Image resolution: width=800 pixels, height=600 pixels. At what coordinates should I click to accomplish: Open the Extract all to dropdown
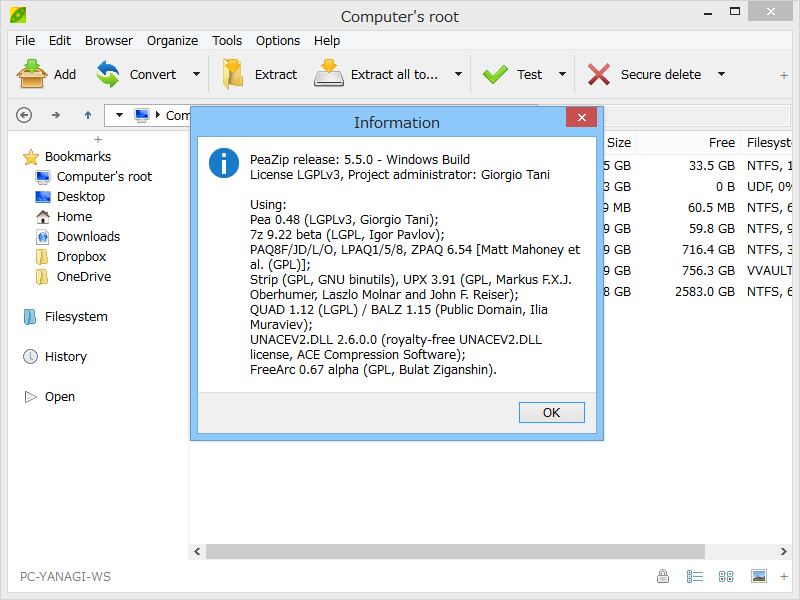coord(457,73)
